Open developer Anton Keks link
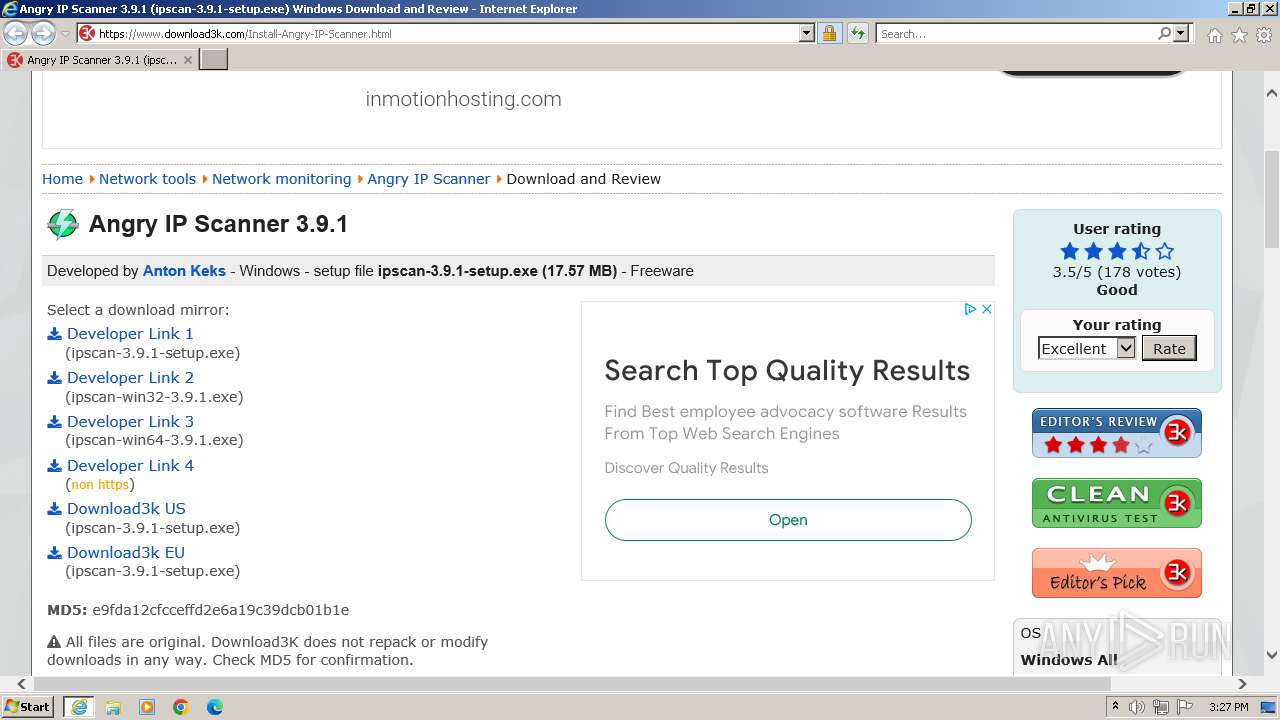Image resolution: width=1280 pixels, height=720 pixels. (184, 271)
